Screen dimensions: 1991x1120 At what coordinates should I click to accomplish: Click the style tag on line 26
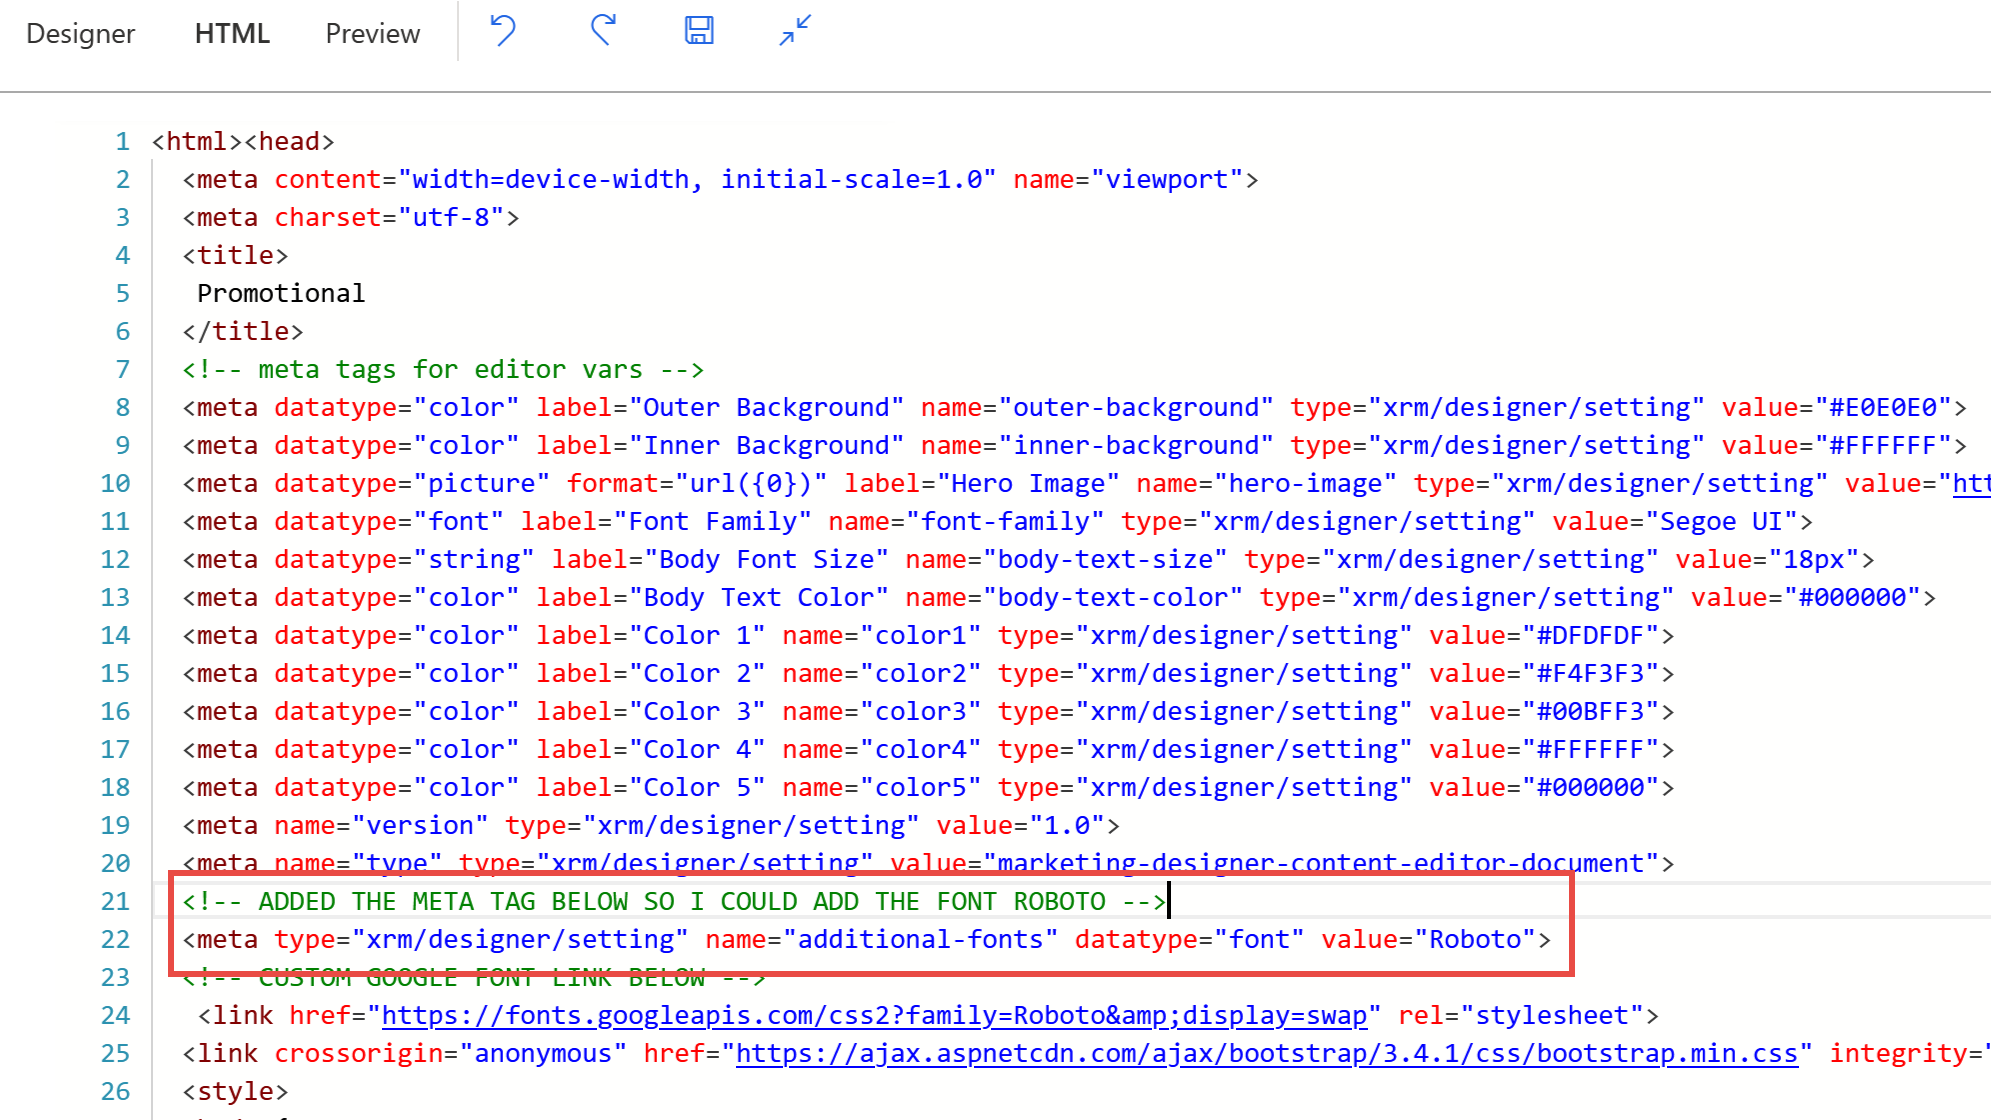tap(233, 1091)
